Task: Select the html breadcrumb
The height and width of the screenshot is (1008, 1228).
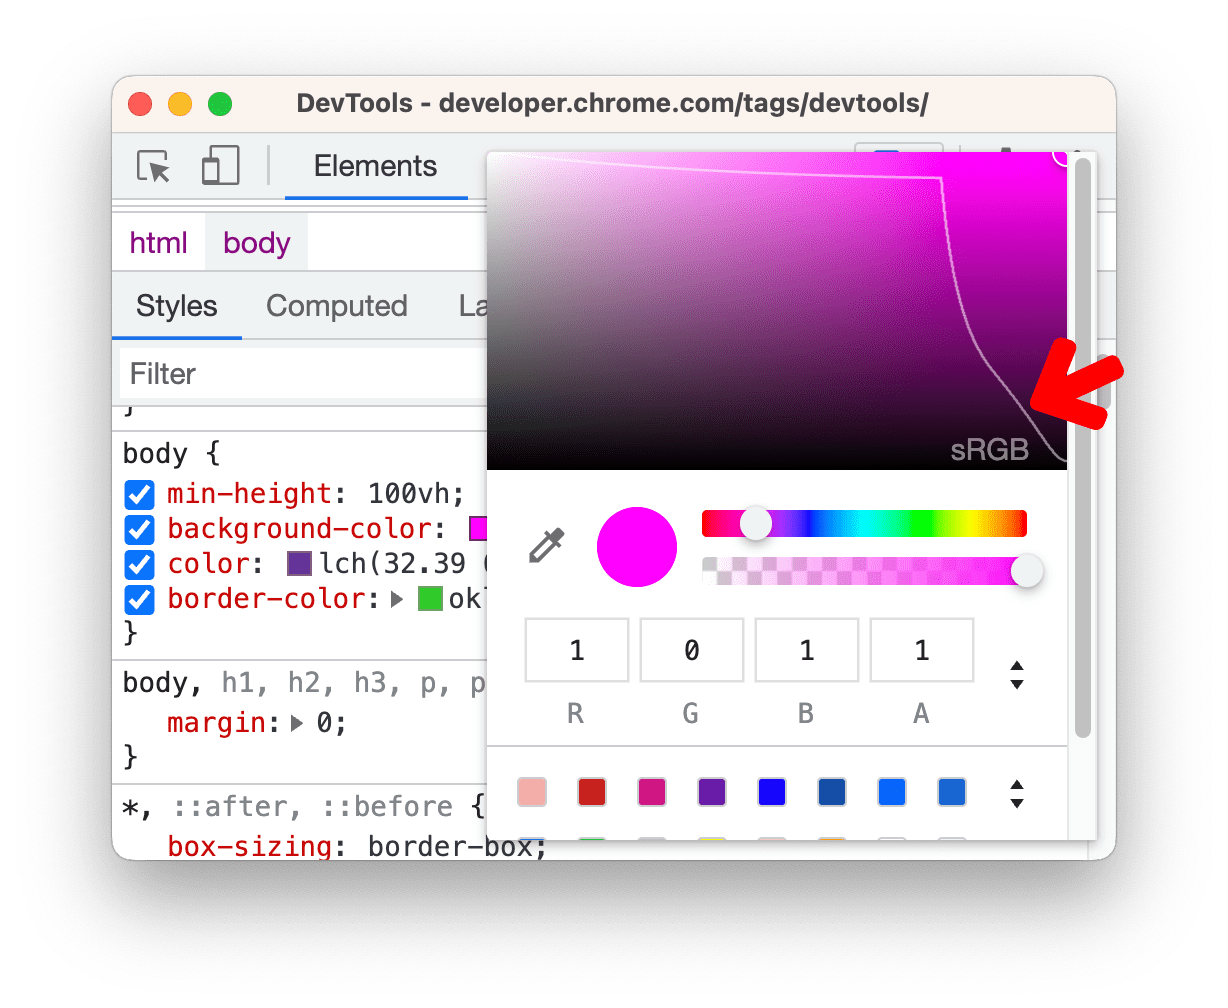Action: point(158,242)
